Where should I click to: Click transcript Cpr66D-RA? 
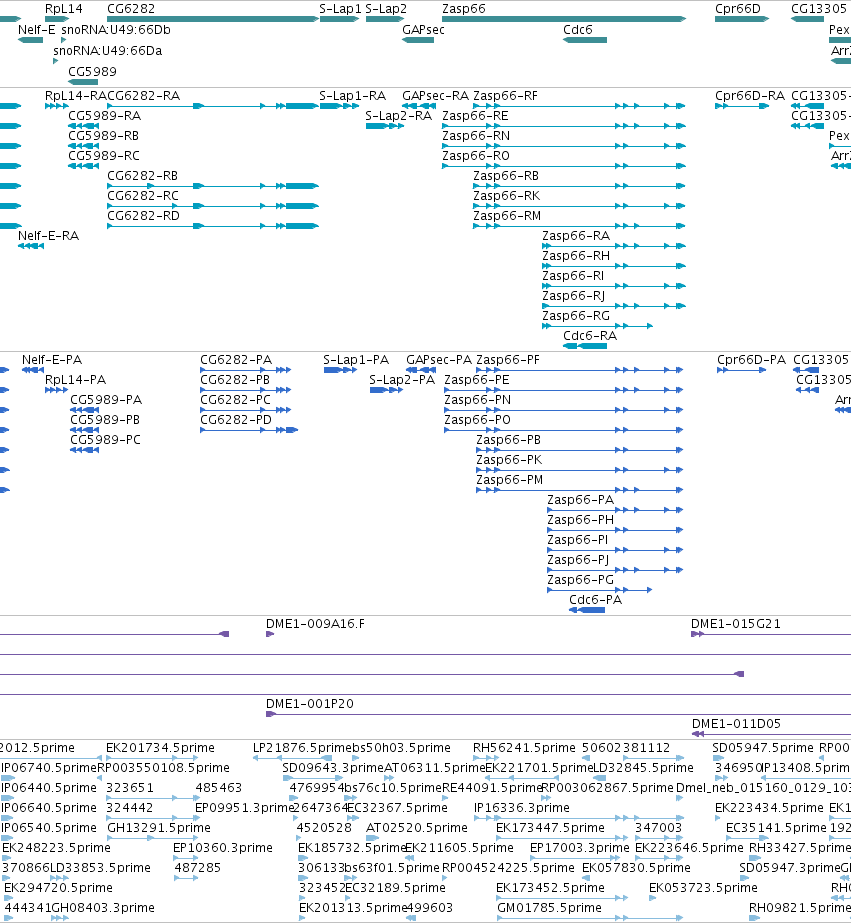[750, 96]
